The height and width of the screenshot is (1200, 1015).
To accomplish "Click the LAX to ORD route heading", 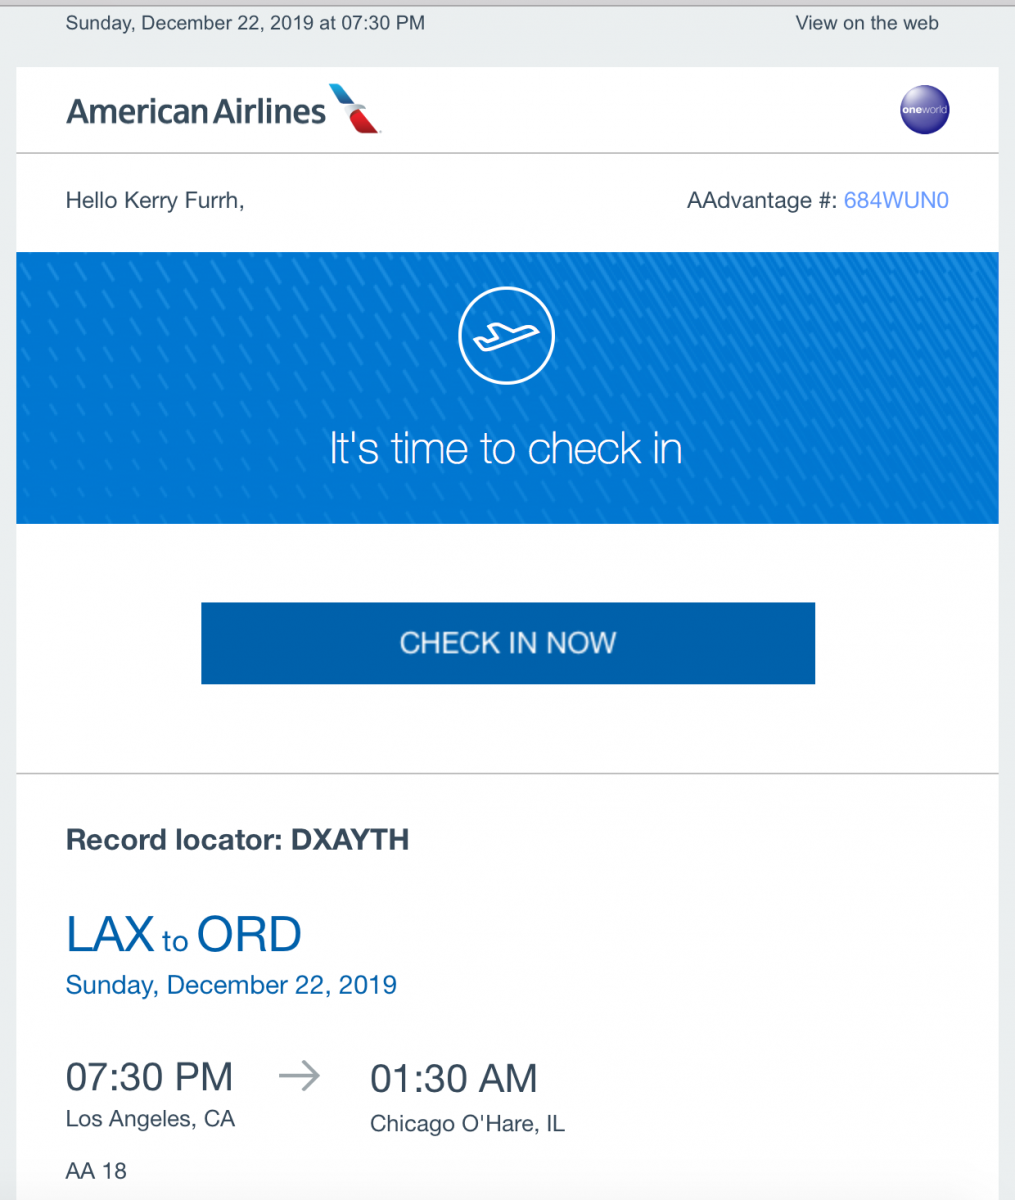I will tap(184, 935).
